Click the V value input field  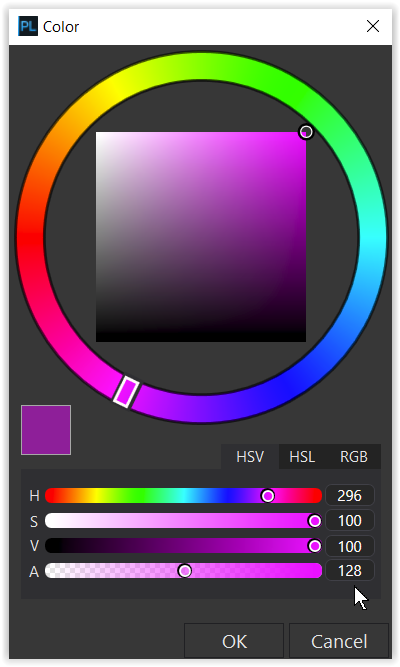pos(350,546)
